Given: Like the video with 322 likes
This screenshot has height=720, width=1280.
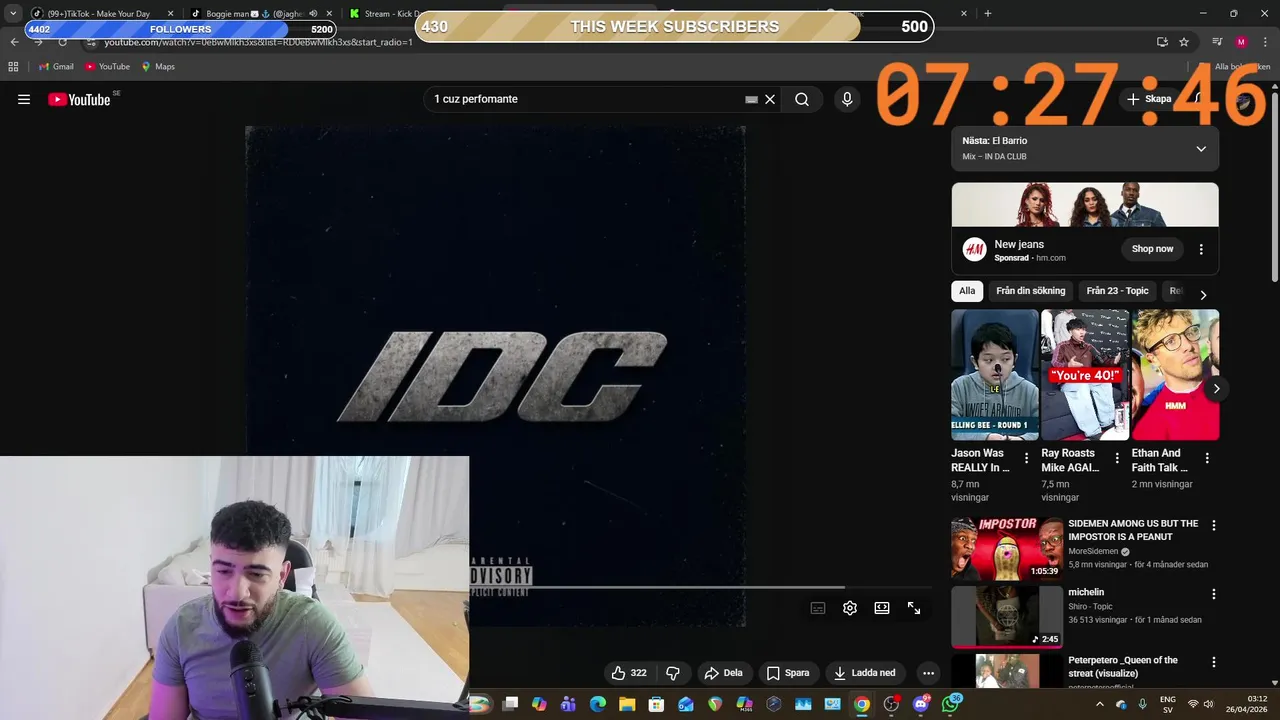Looking at the screenshot, I should (x=629, y=673).
